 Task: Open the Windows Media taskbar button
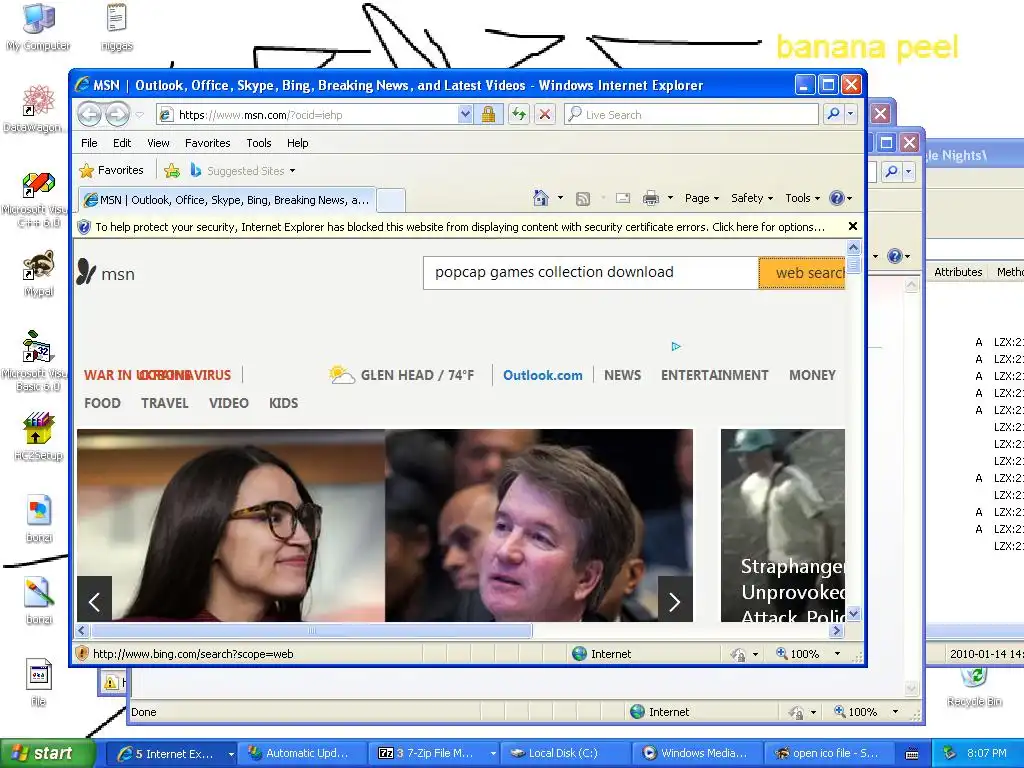696,754
